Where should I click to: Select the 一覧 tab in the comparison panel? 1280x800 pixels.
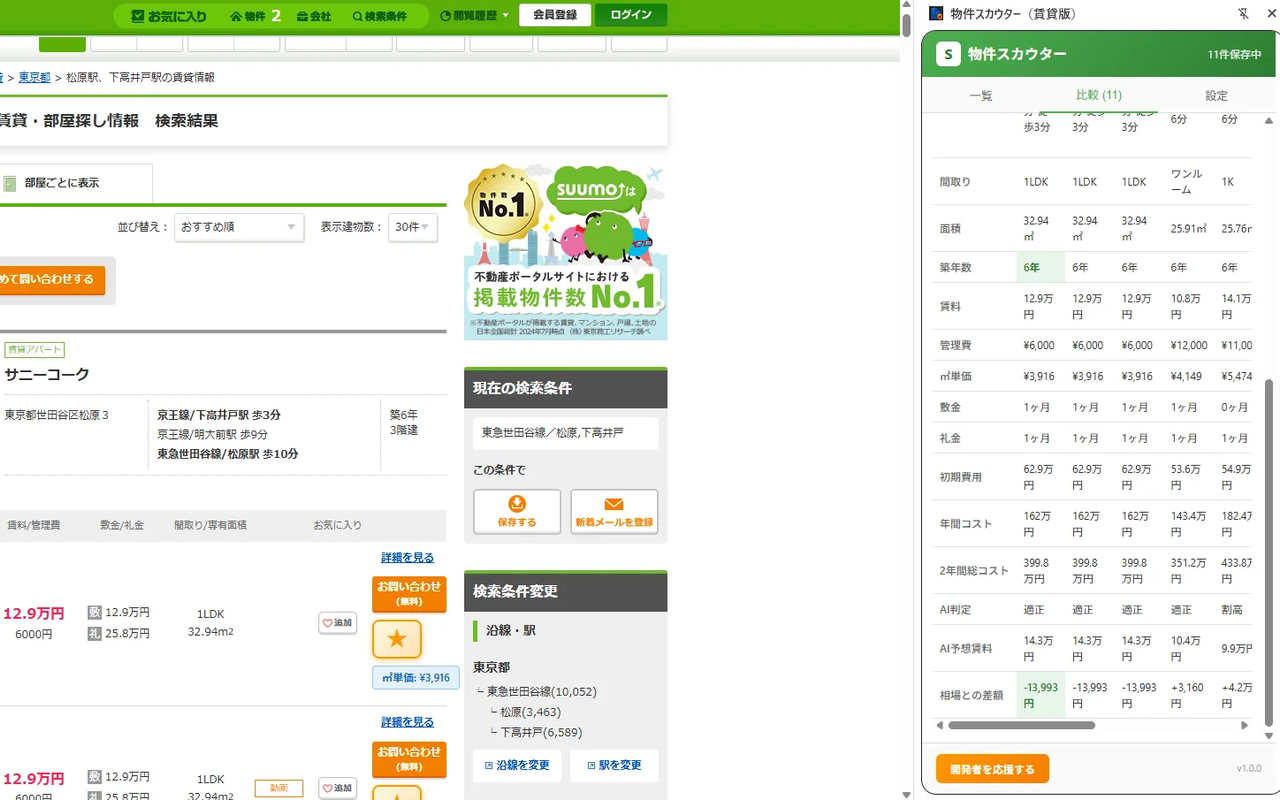click(x=980, y=95)
